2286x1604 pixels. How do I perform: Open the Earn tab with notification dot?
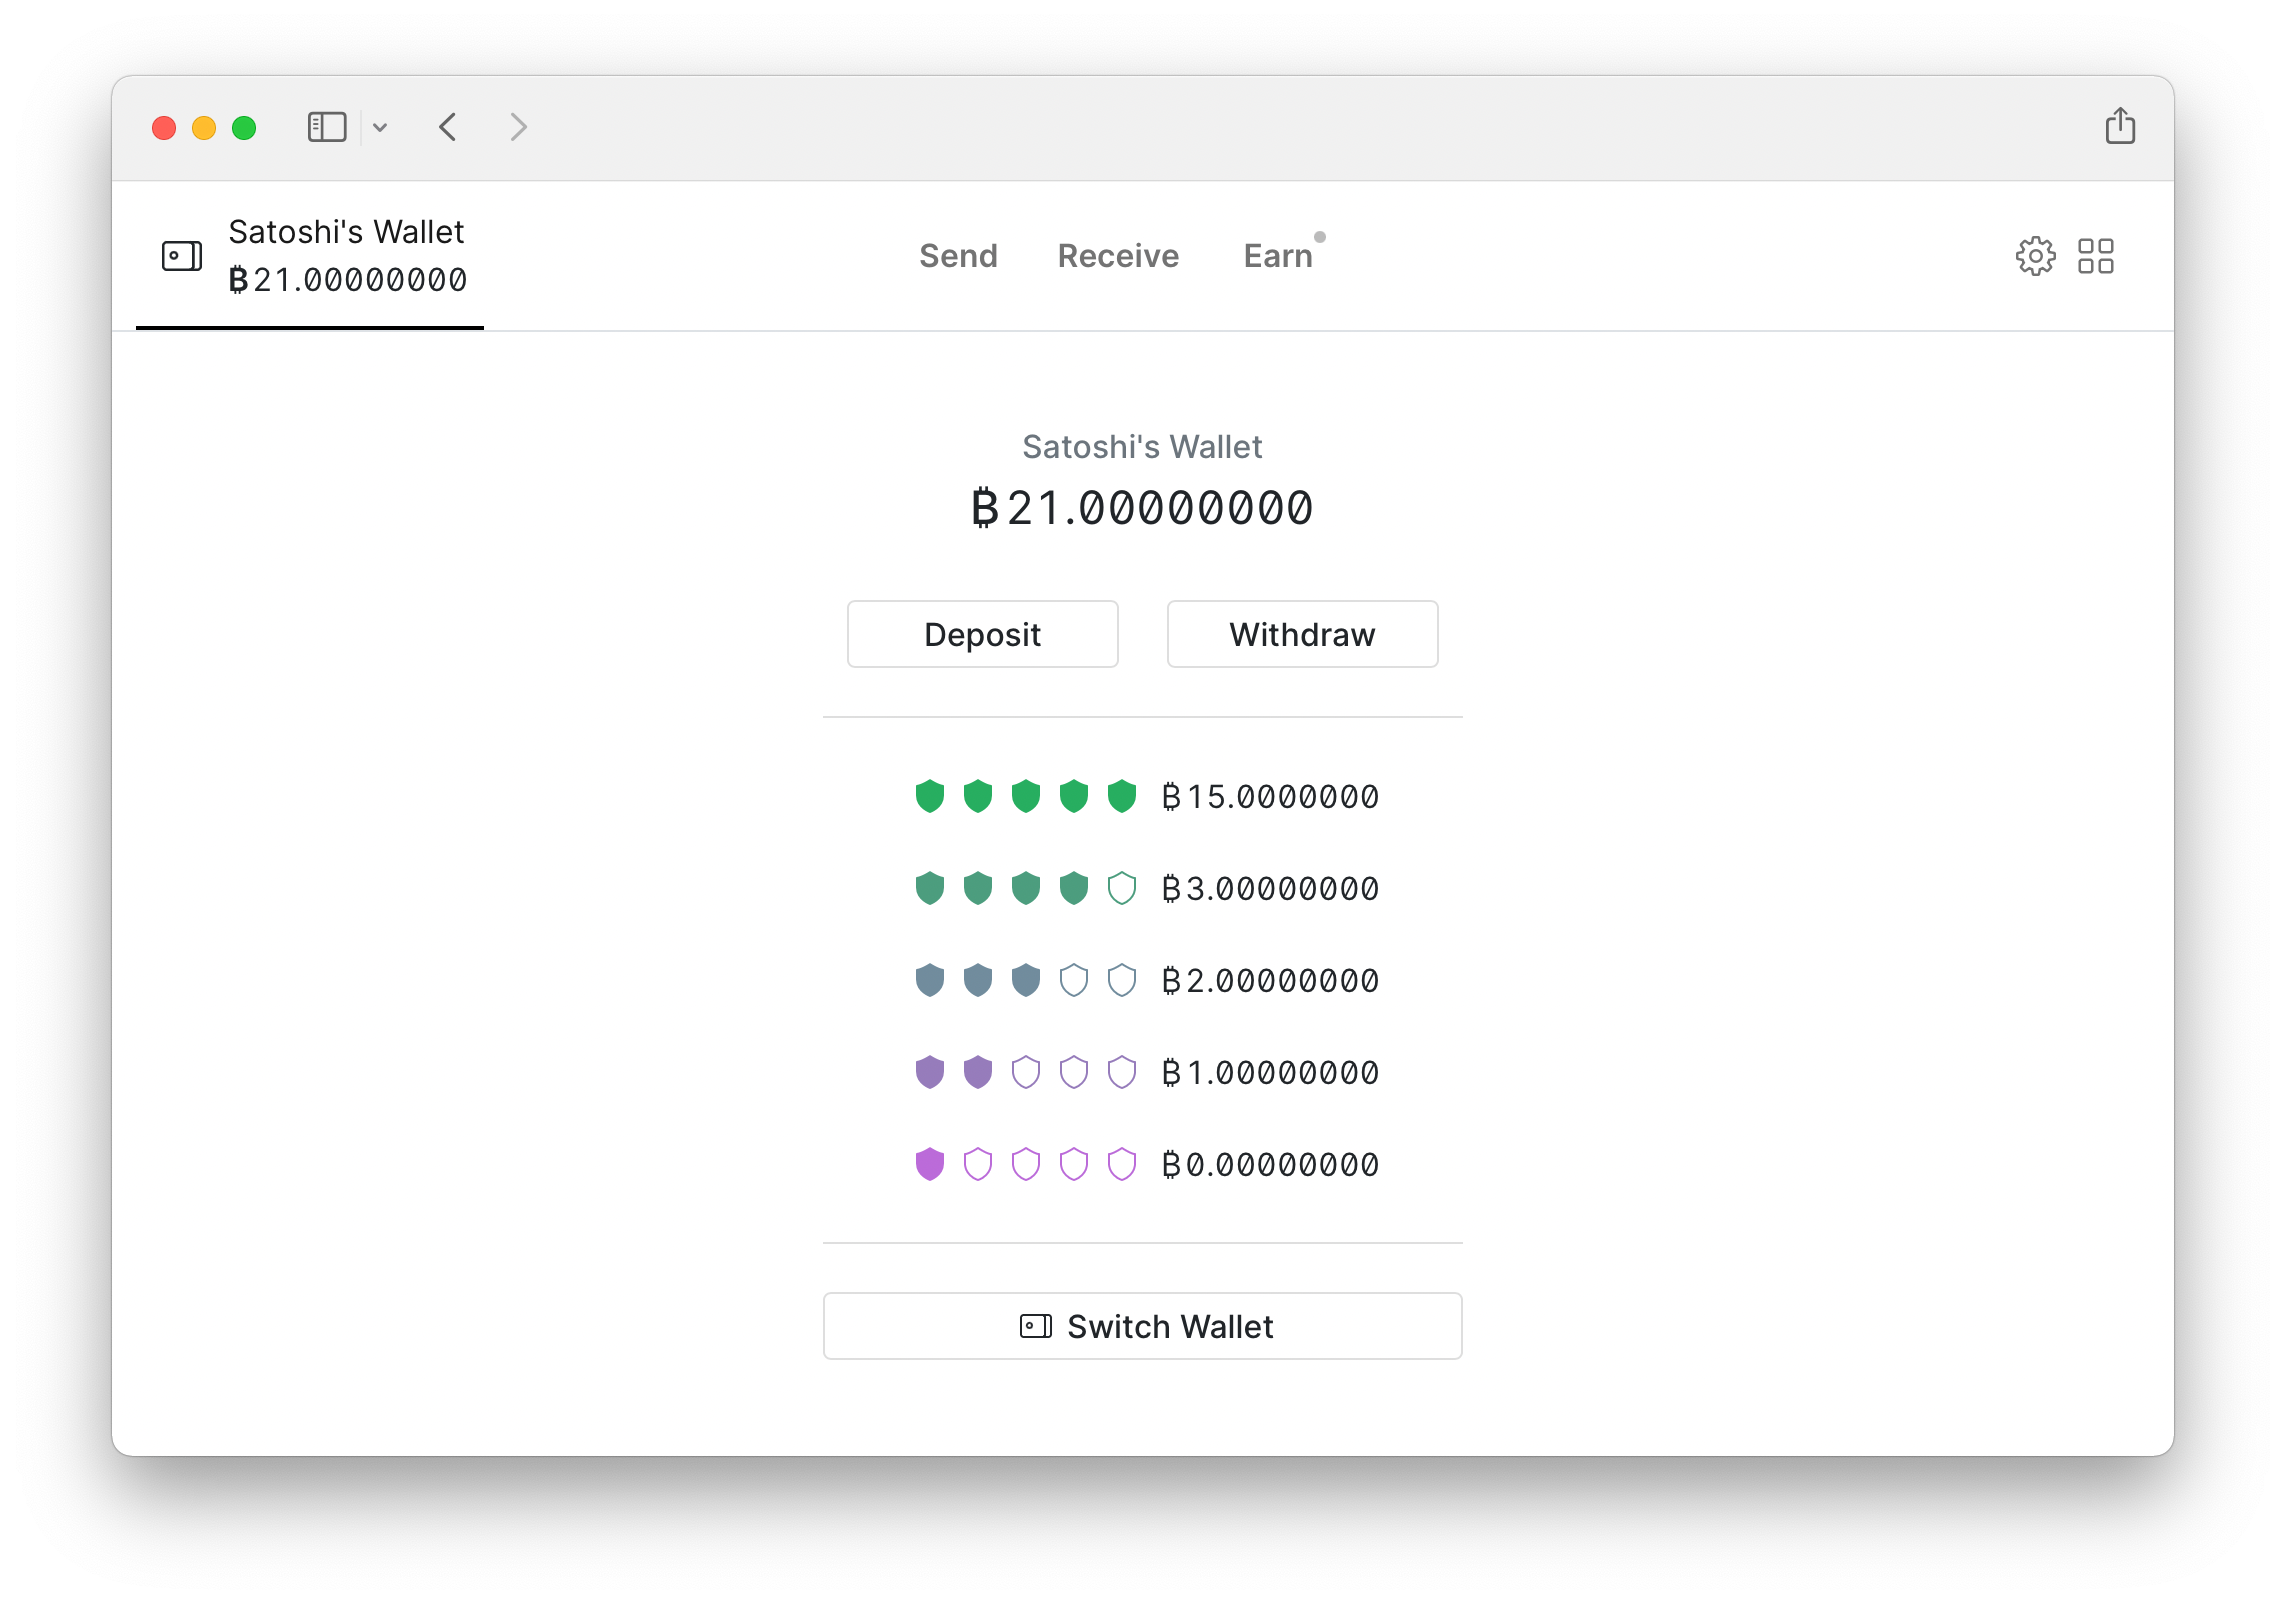(x=1278, y=256)
